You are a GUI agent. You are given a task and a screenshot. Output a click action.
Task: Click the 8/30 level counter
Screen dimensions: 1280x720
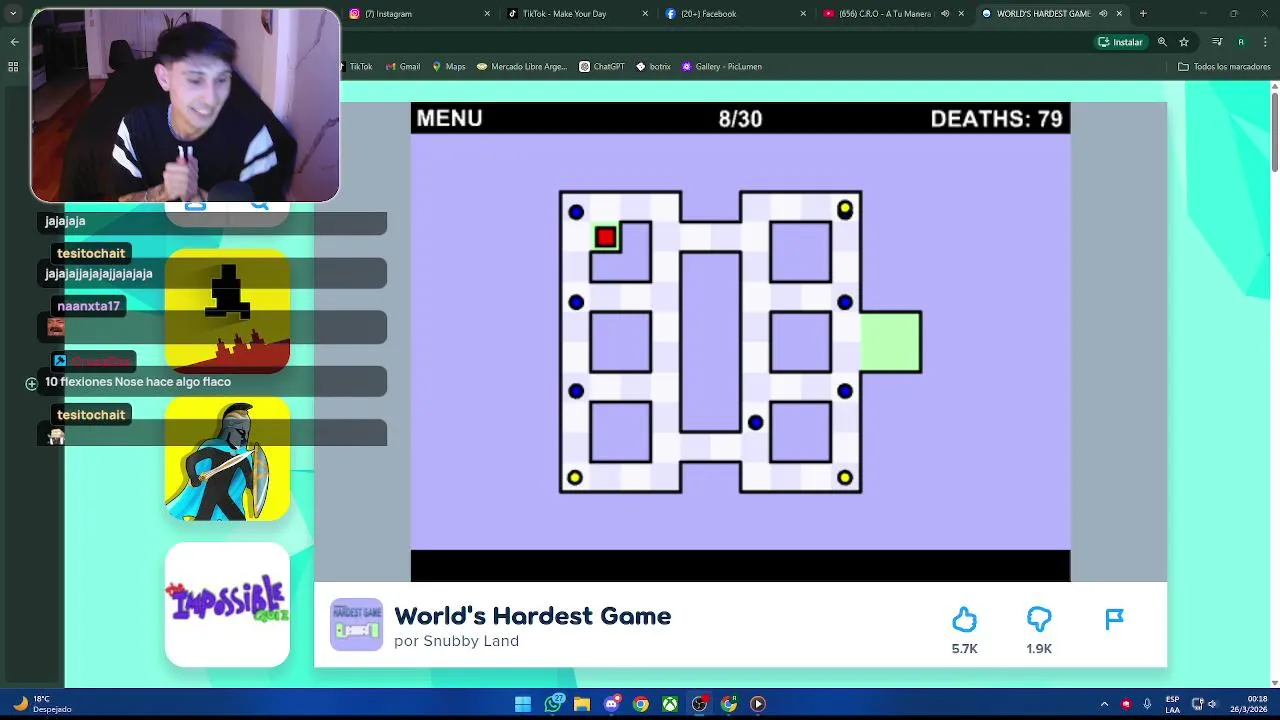(740, 119)
